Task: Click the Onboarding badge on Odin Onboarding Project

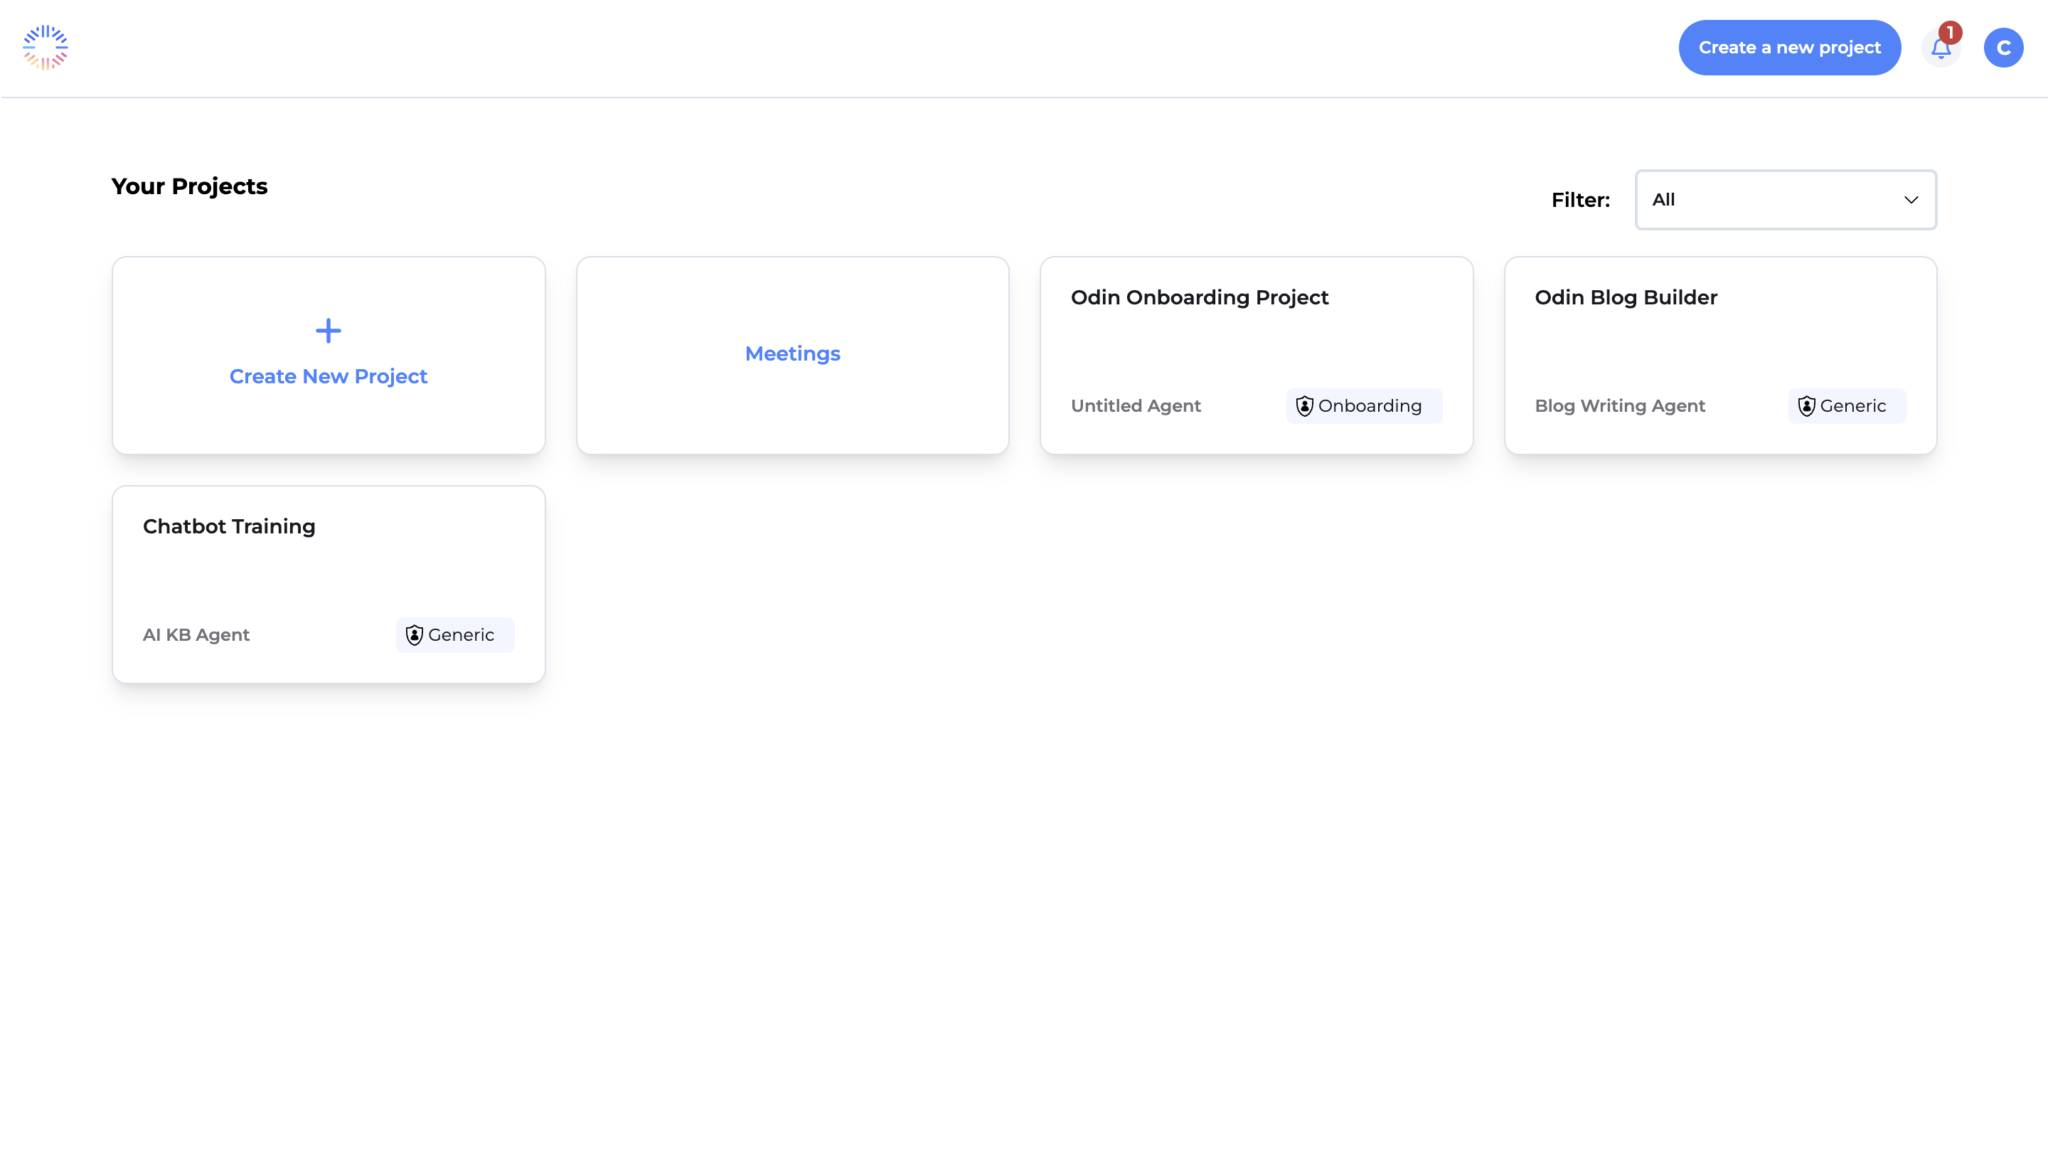Action: [x=1363, y=406]
